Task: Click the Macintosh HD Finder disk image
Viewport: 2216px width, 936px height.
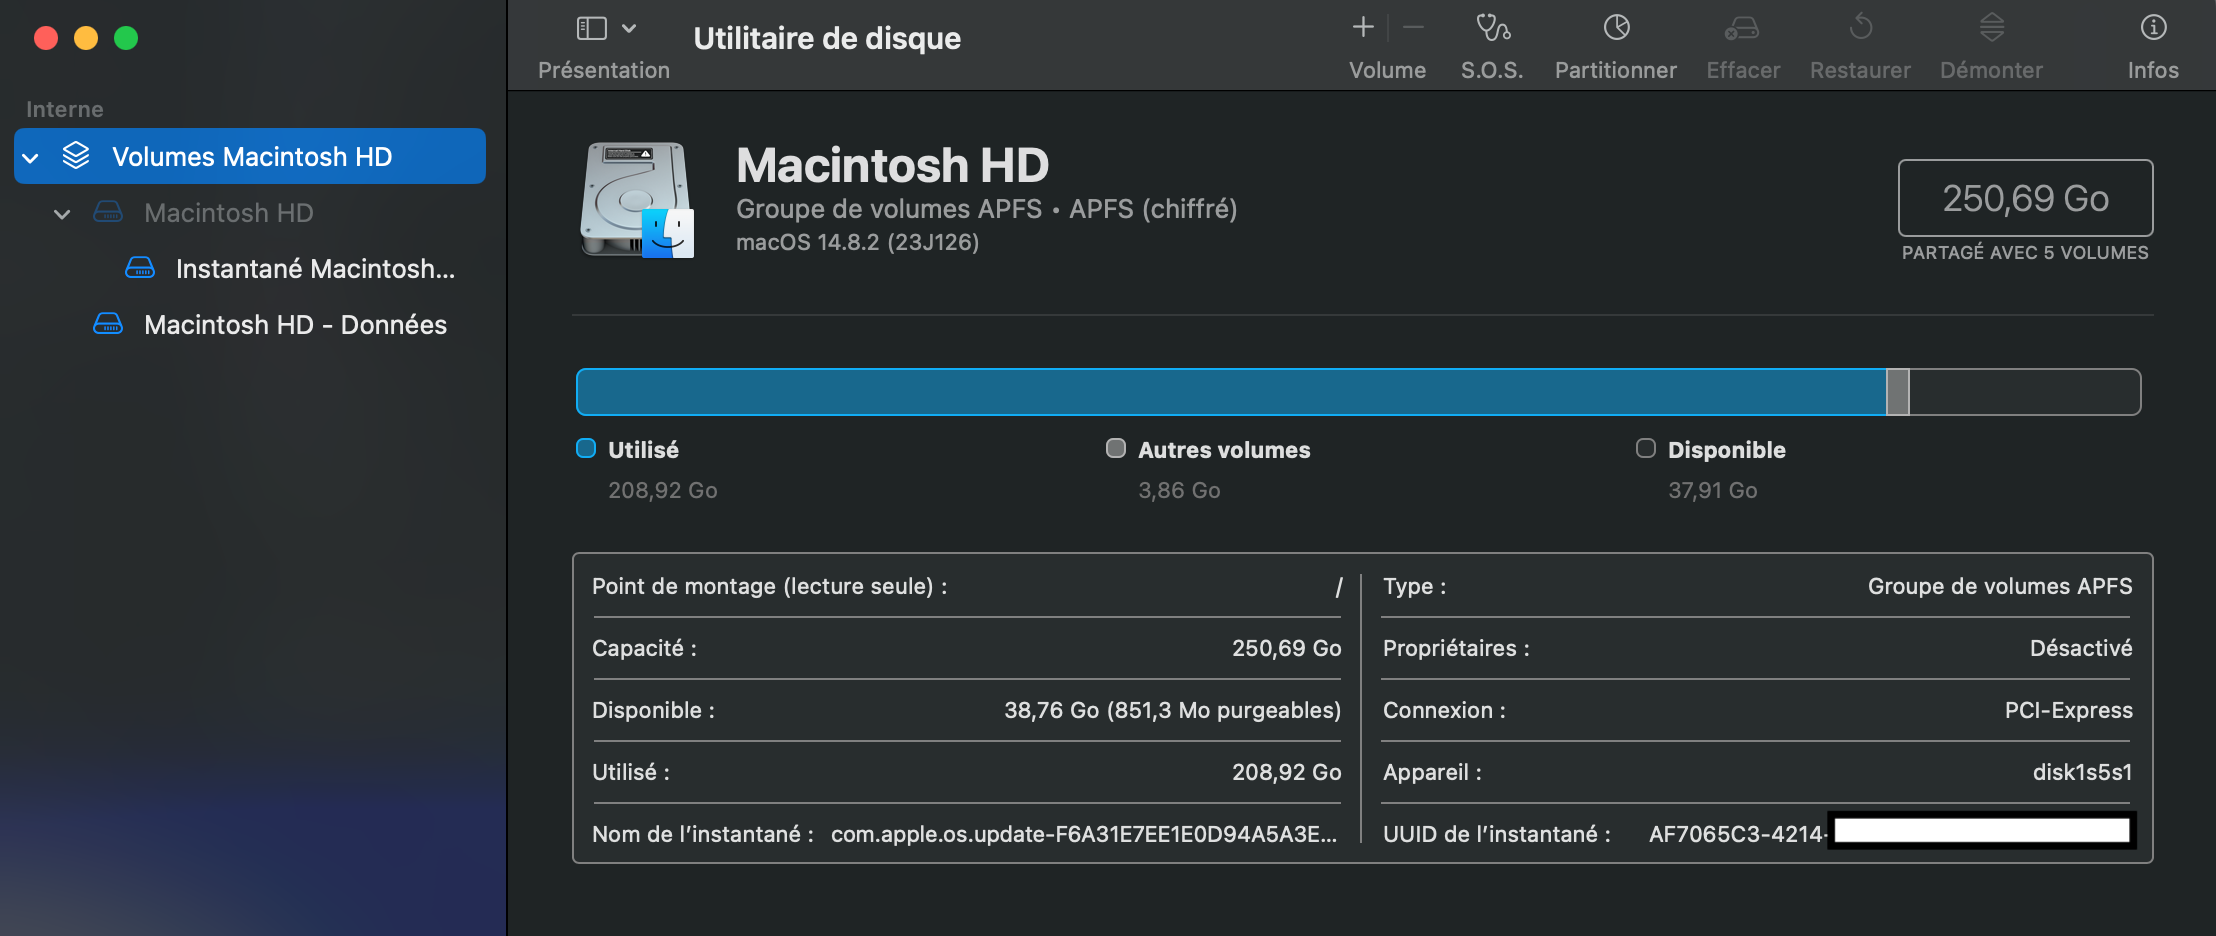Action: pyautogui.click(x=638, y=200)
